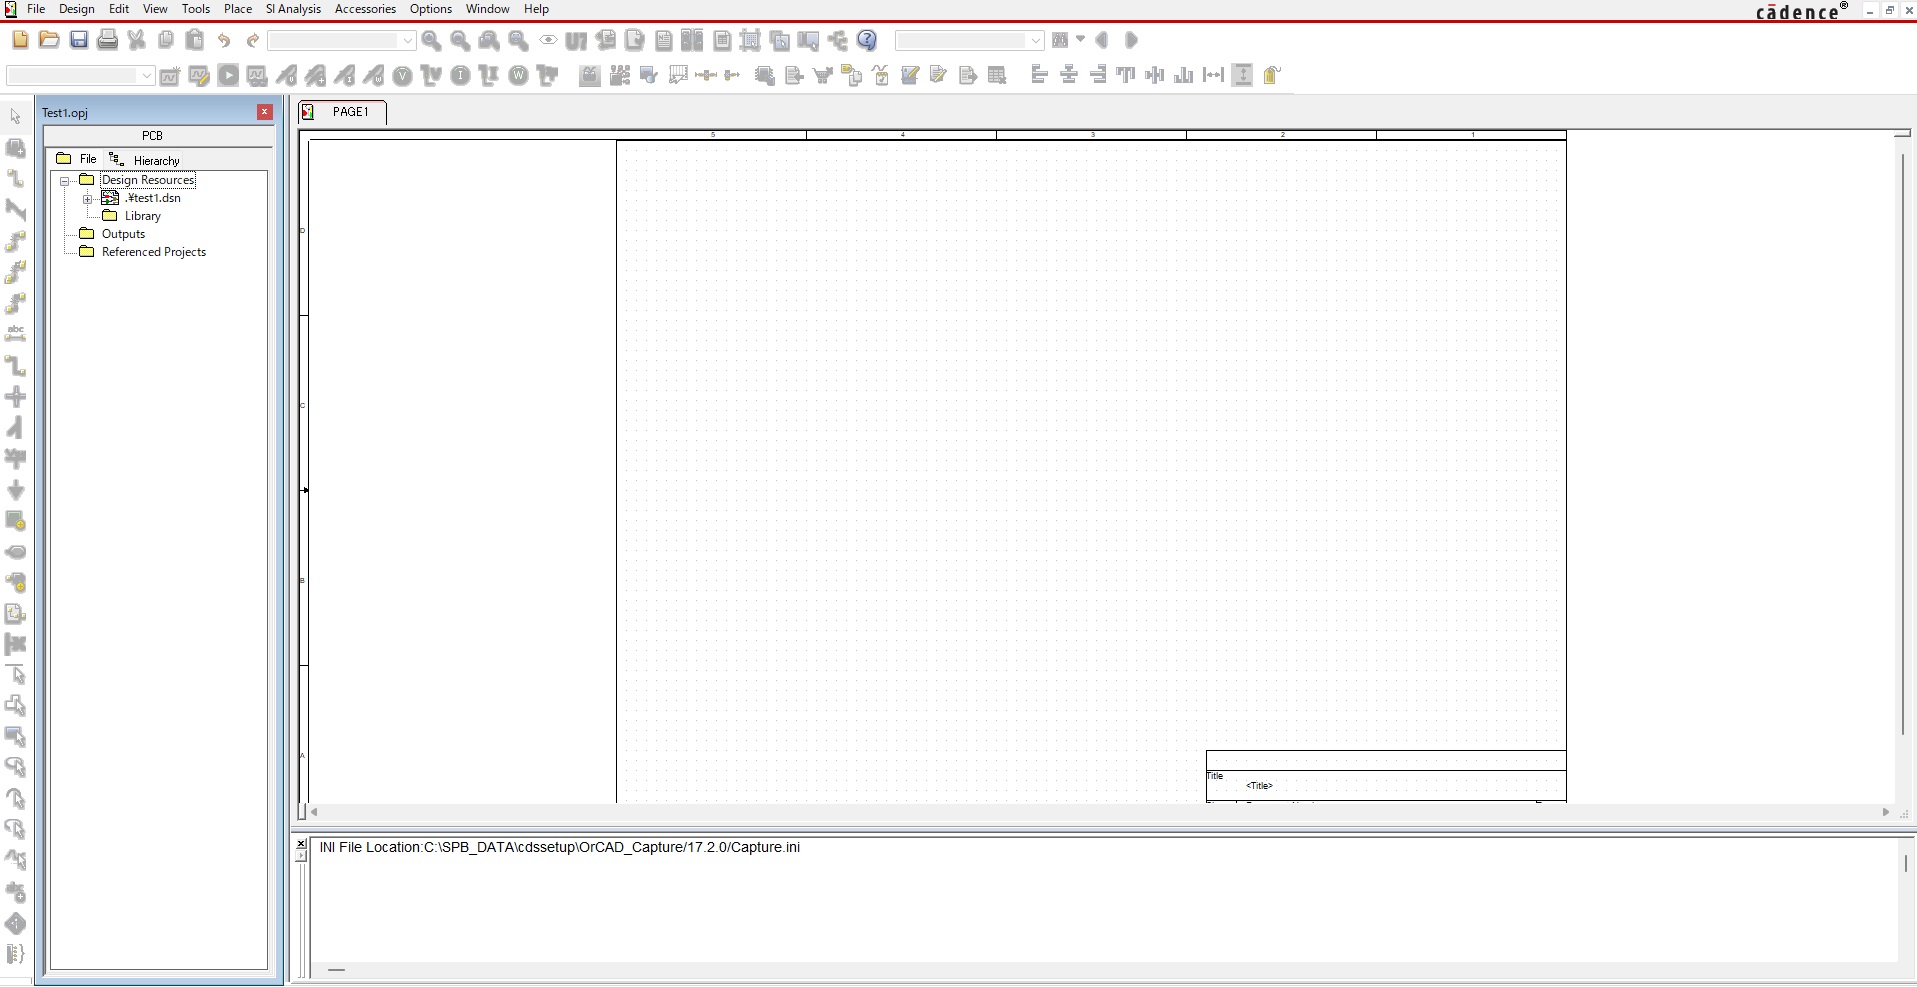Open the Place menu
Image resolution: width=1917 pixels, height=987 pixels.
[237, 9]
